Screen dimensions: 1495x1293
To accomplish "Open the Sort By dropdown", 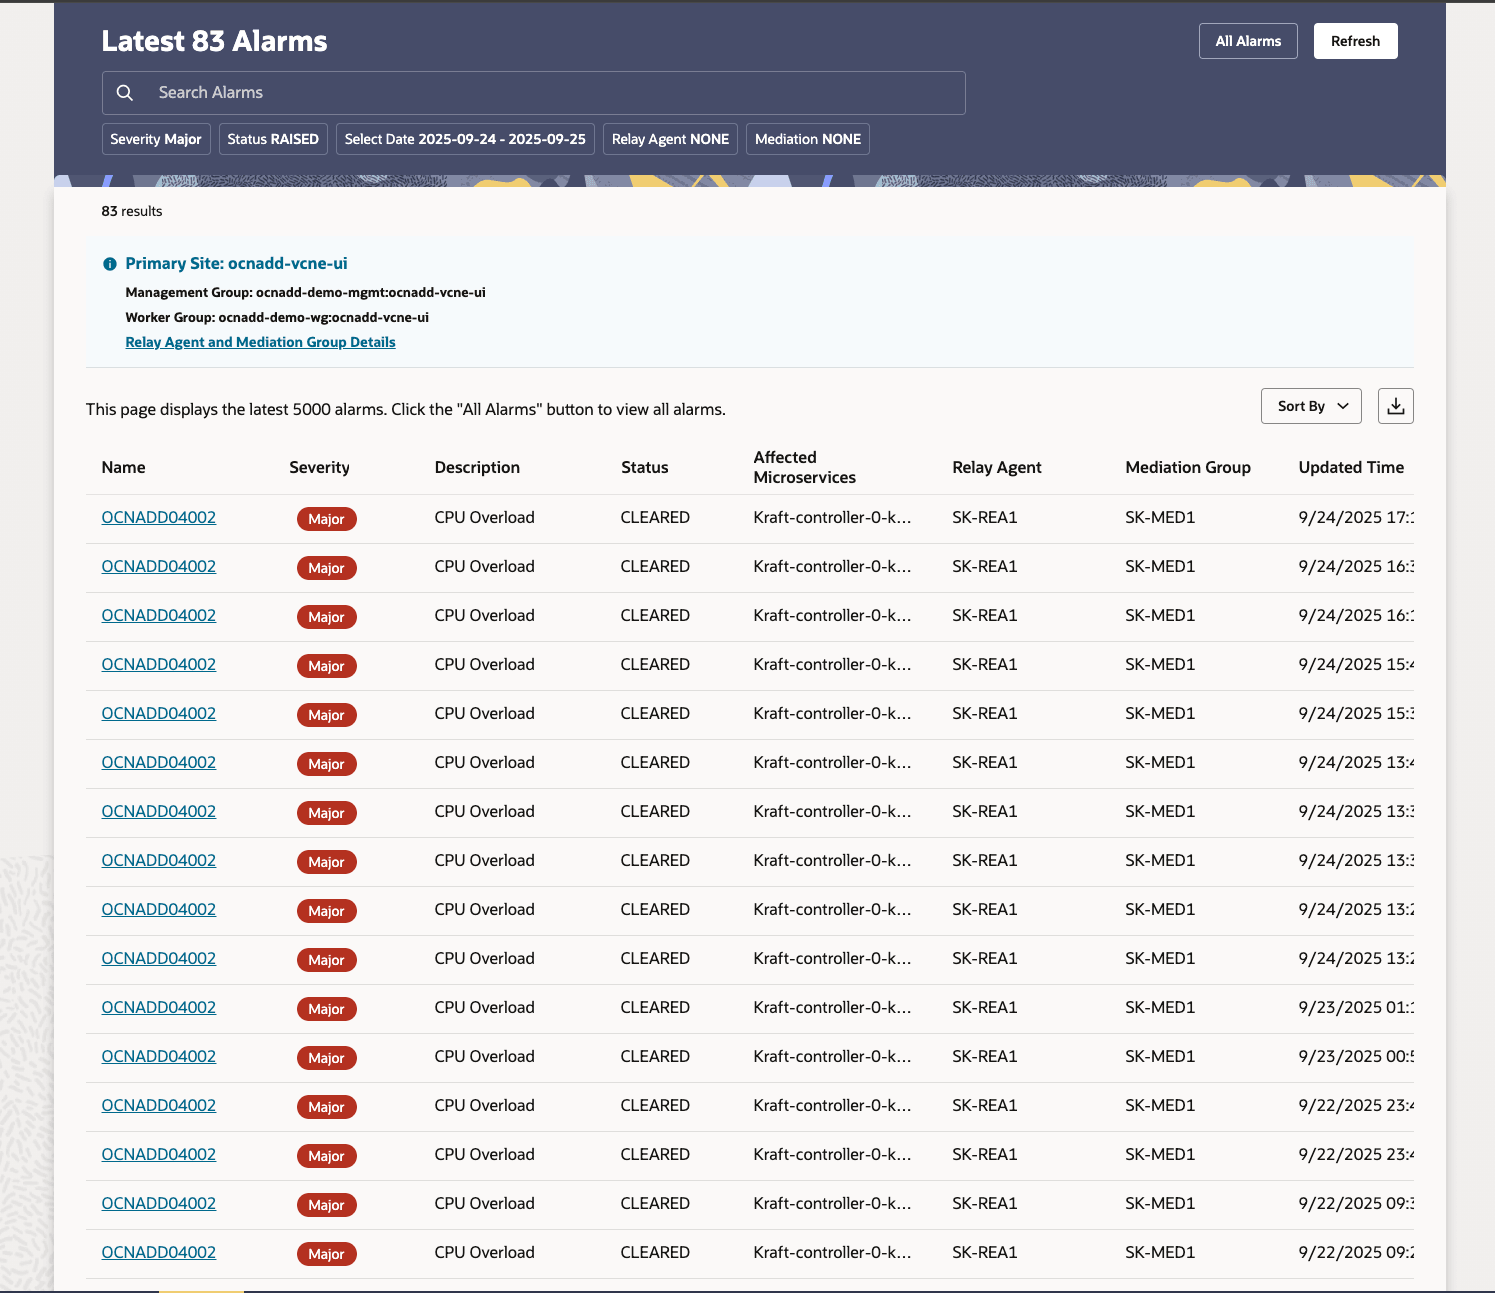I will point(1310,406).
